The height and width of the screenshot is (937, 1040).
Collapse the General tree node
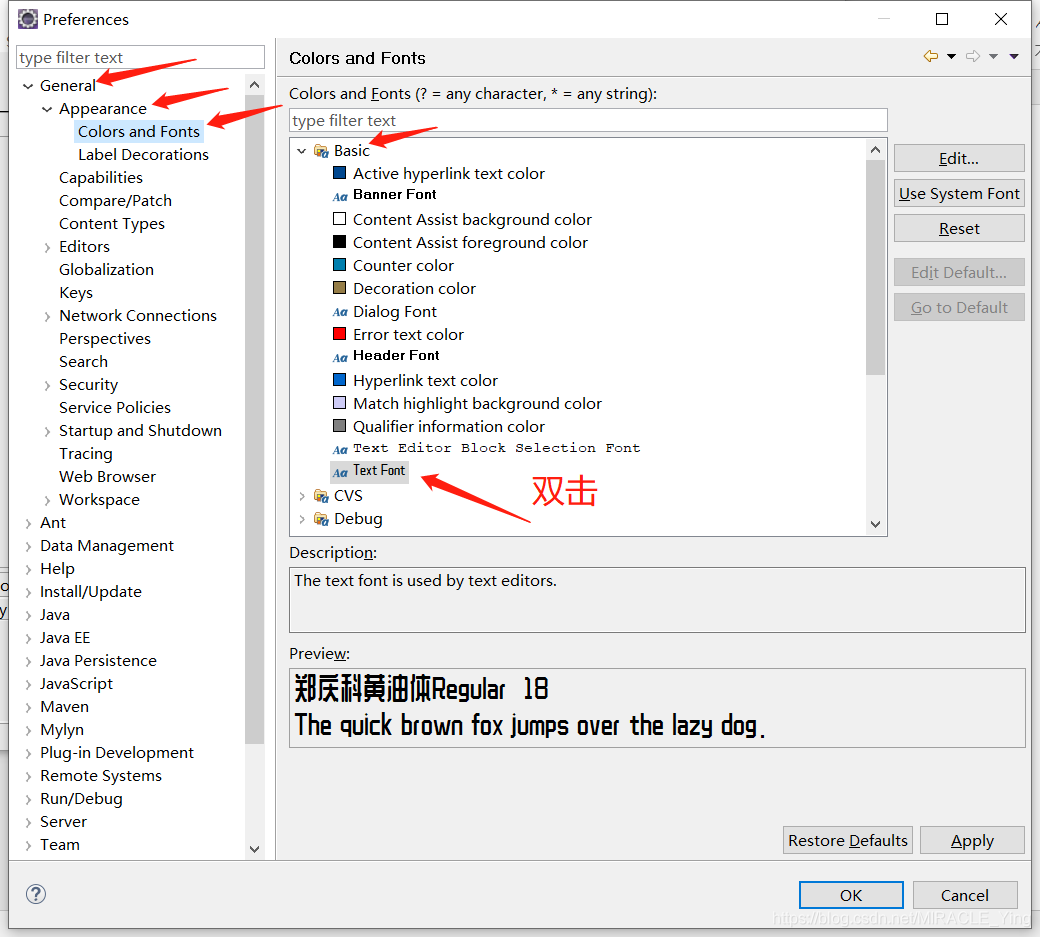28,86
